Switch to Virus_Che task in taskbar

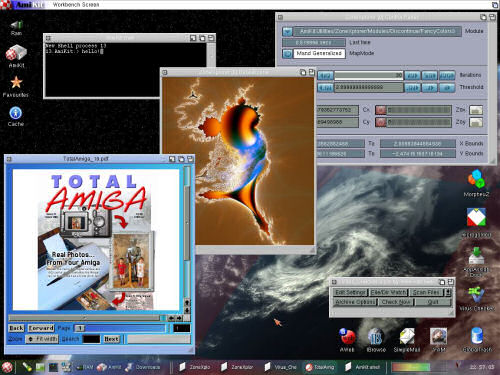280,367
